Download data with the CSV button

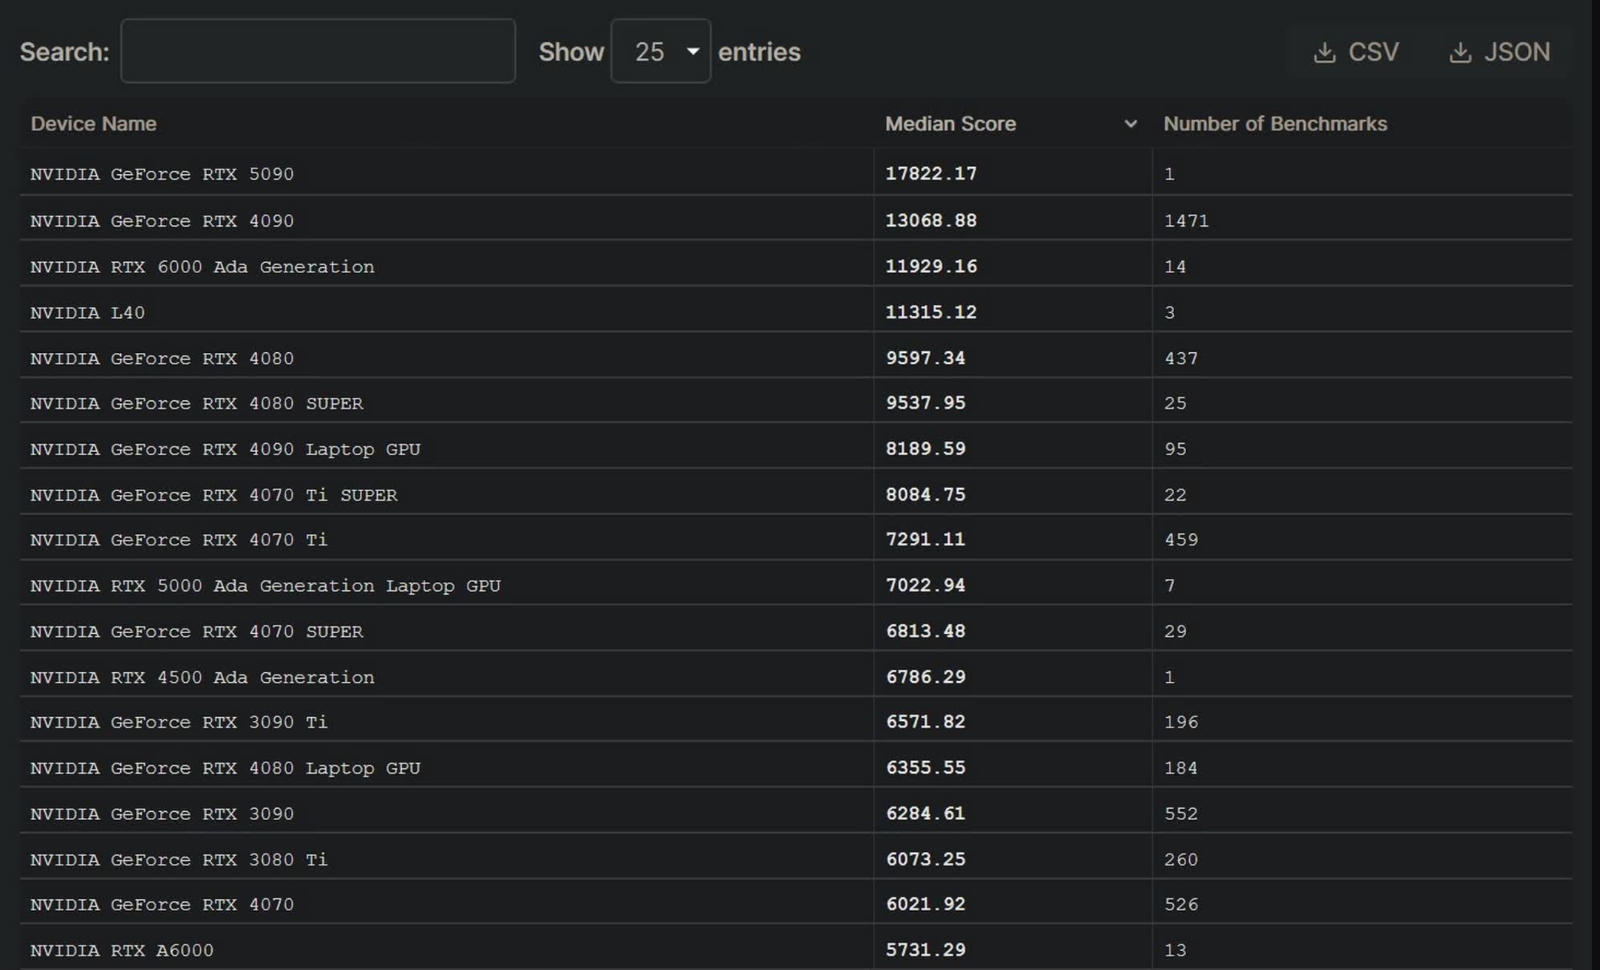[1356, 52]
